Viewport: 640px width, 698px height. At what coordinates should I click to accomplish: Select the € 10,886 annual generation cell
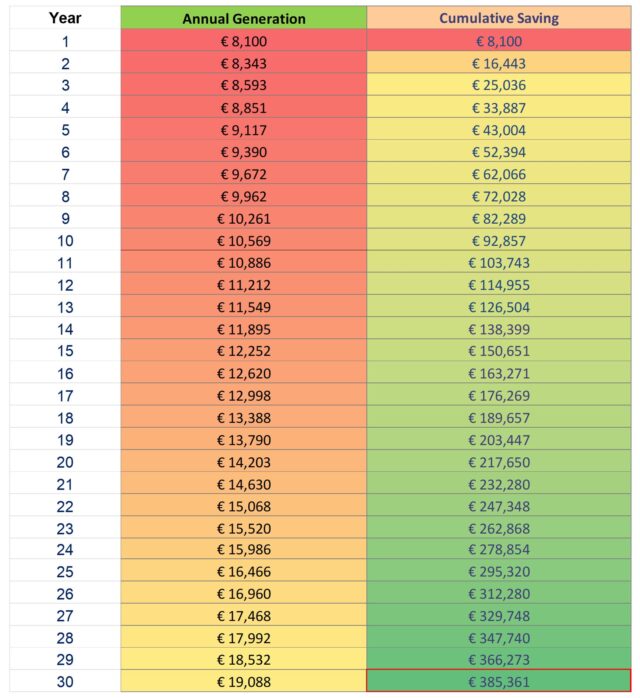click(x=243, y=263)
